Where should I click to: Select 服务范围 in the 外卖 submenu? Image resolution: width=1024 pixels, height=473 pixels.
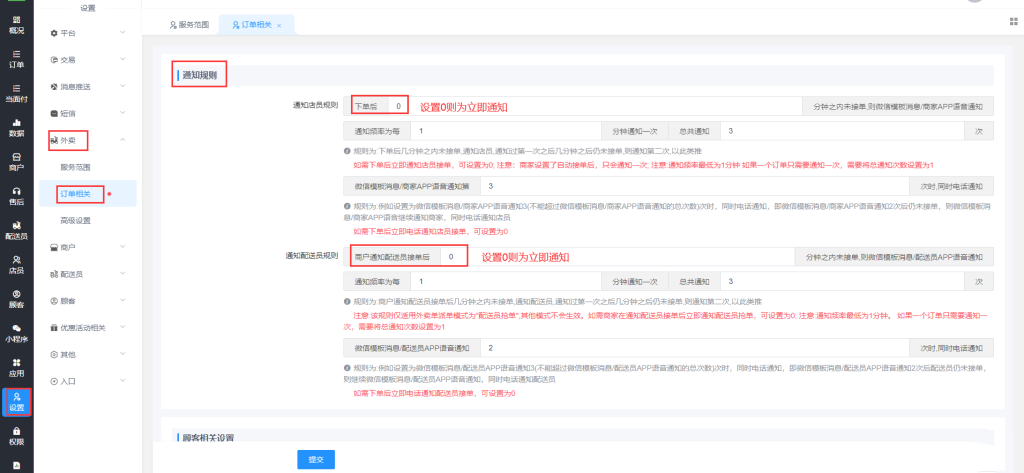coord(76,166)
